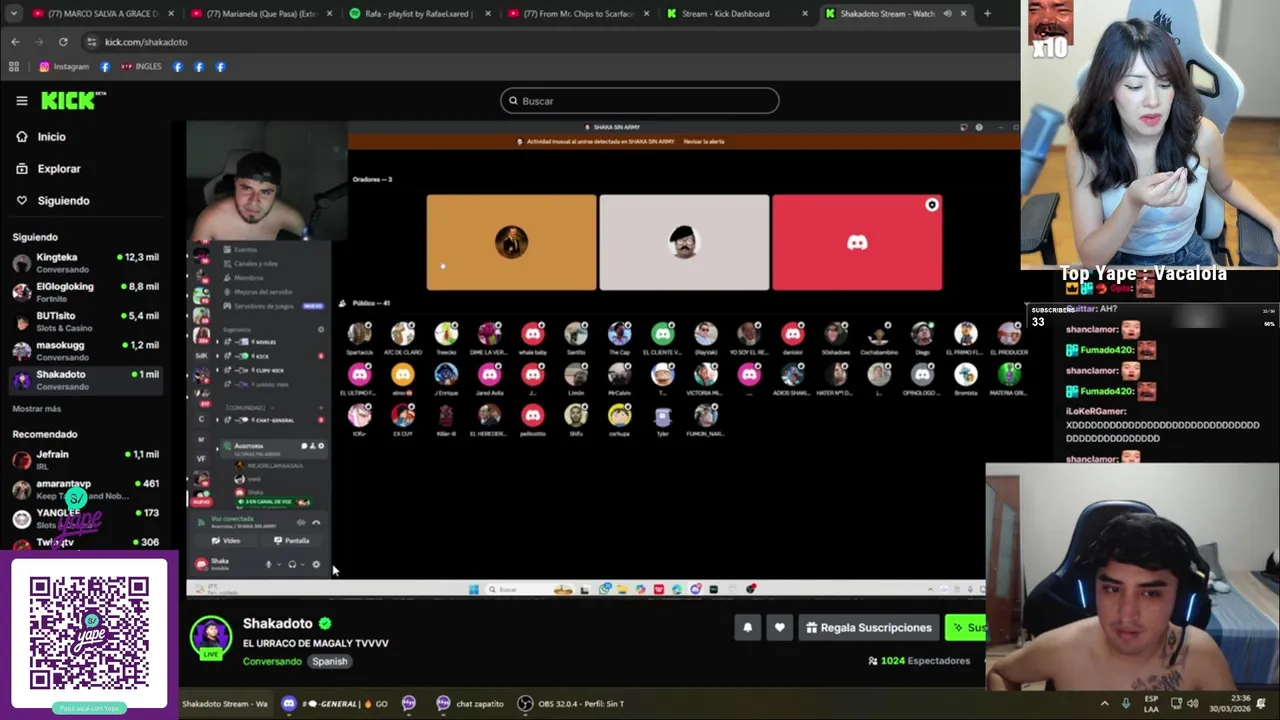Show hidden system tray icons
Image resolution: width=1280 pixels, height=720 pixels.
click(1105, 704)
